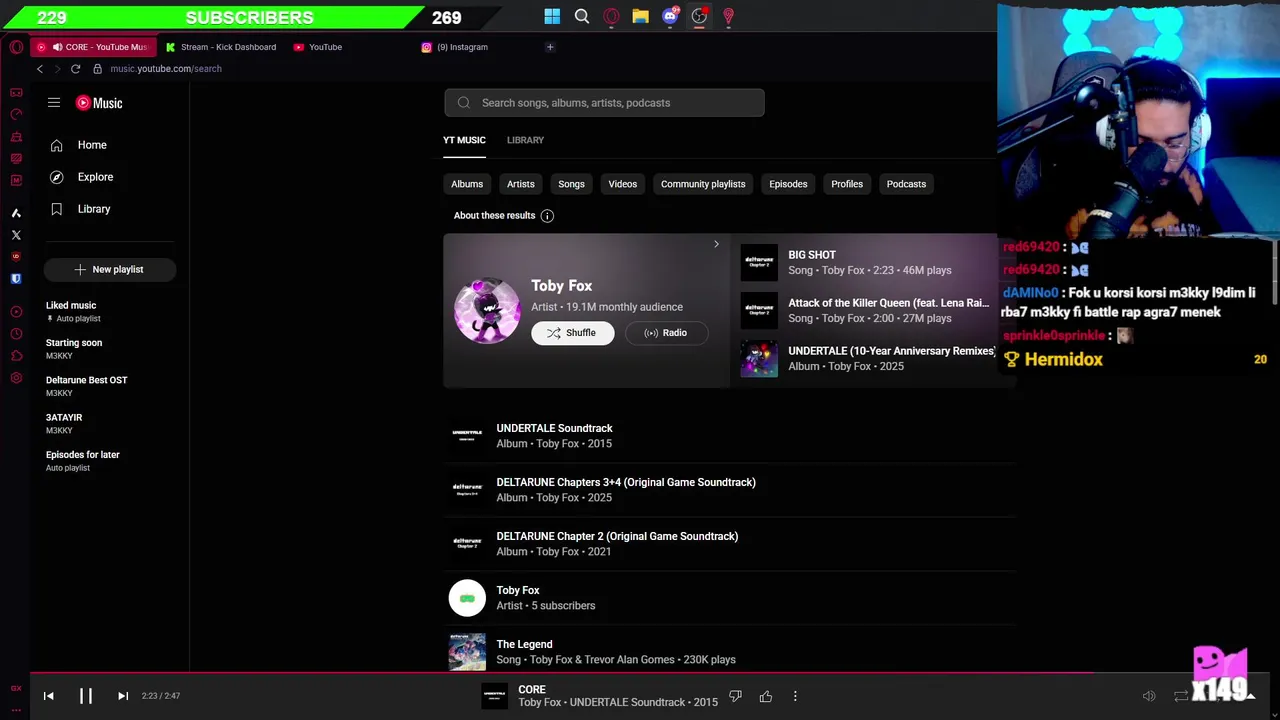The image size is (1280, 720).
Task: Filter results by Profiles
Action: 847,184
